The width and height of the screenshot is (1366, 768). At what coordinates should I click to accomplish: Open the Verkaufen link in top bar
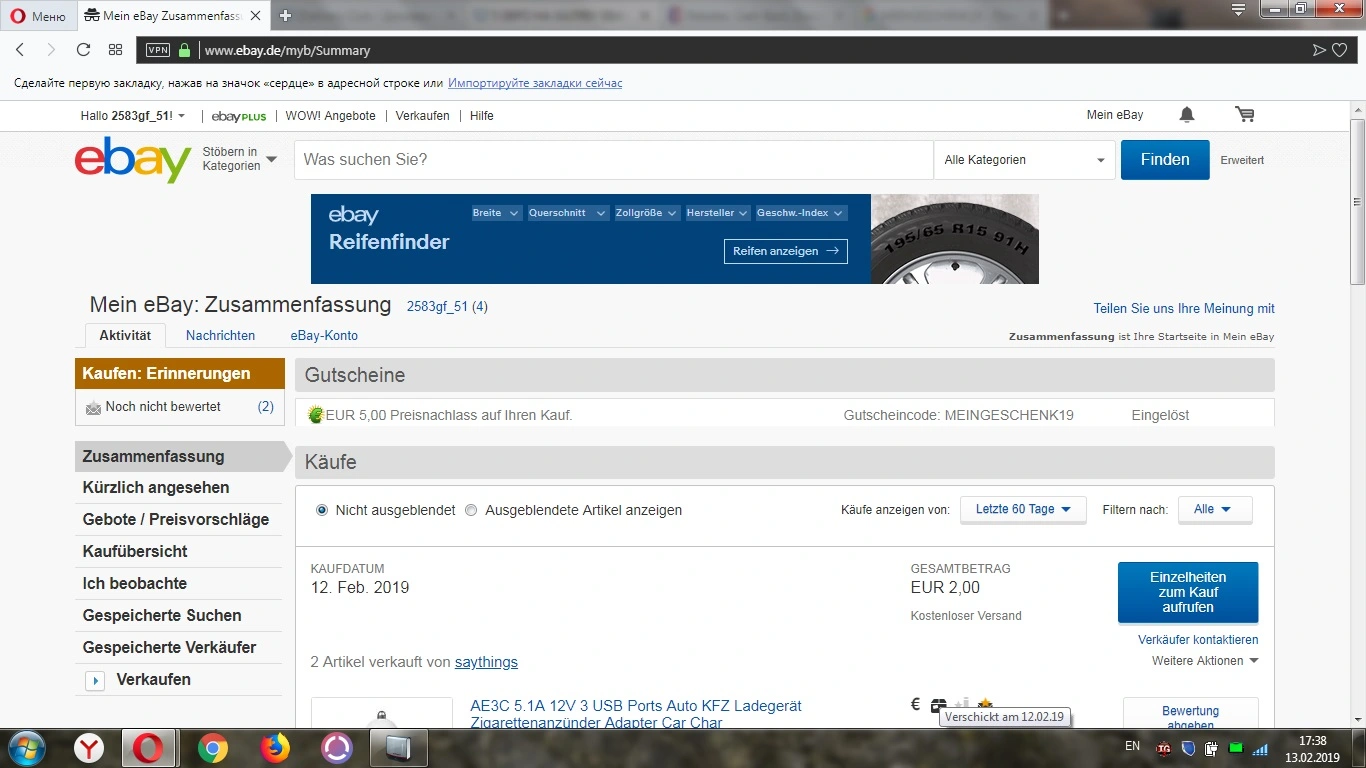422,116
